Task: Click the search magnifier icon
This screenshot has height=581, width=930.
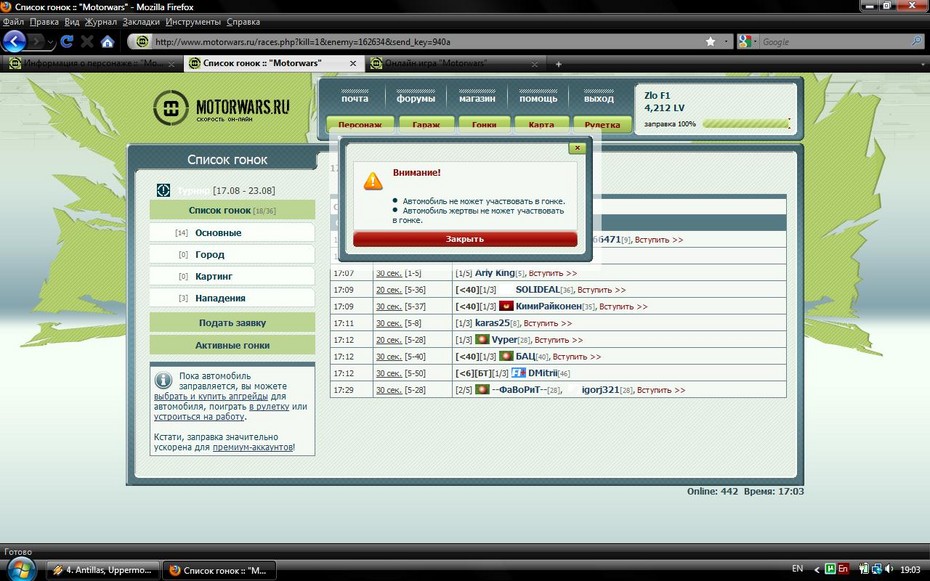Action: pos(917,42)
